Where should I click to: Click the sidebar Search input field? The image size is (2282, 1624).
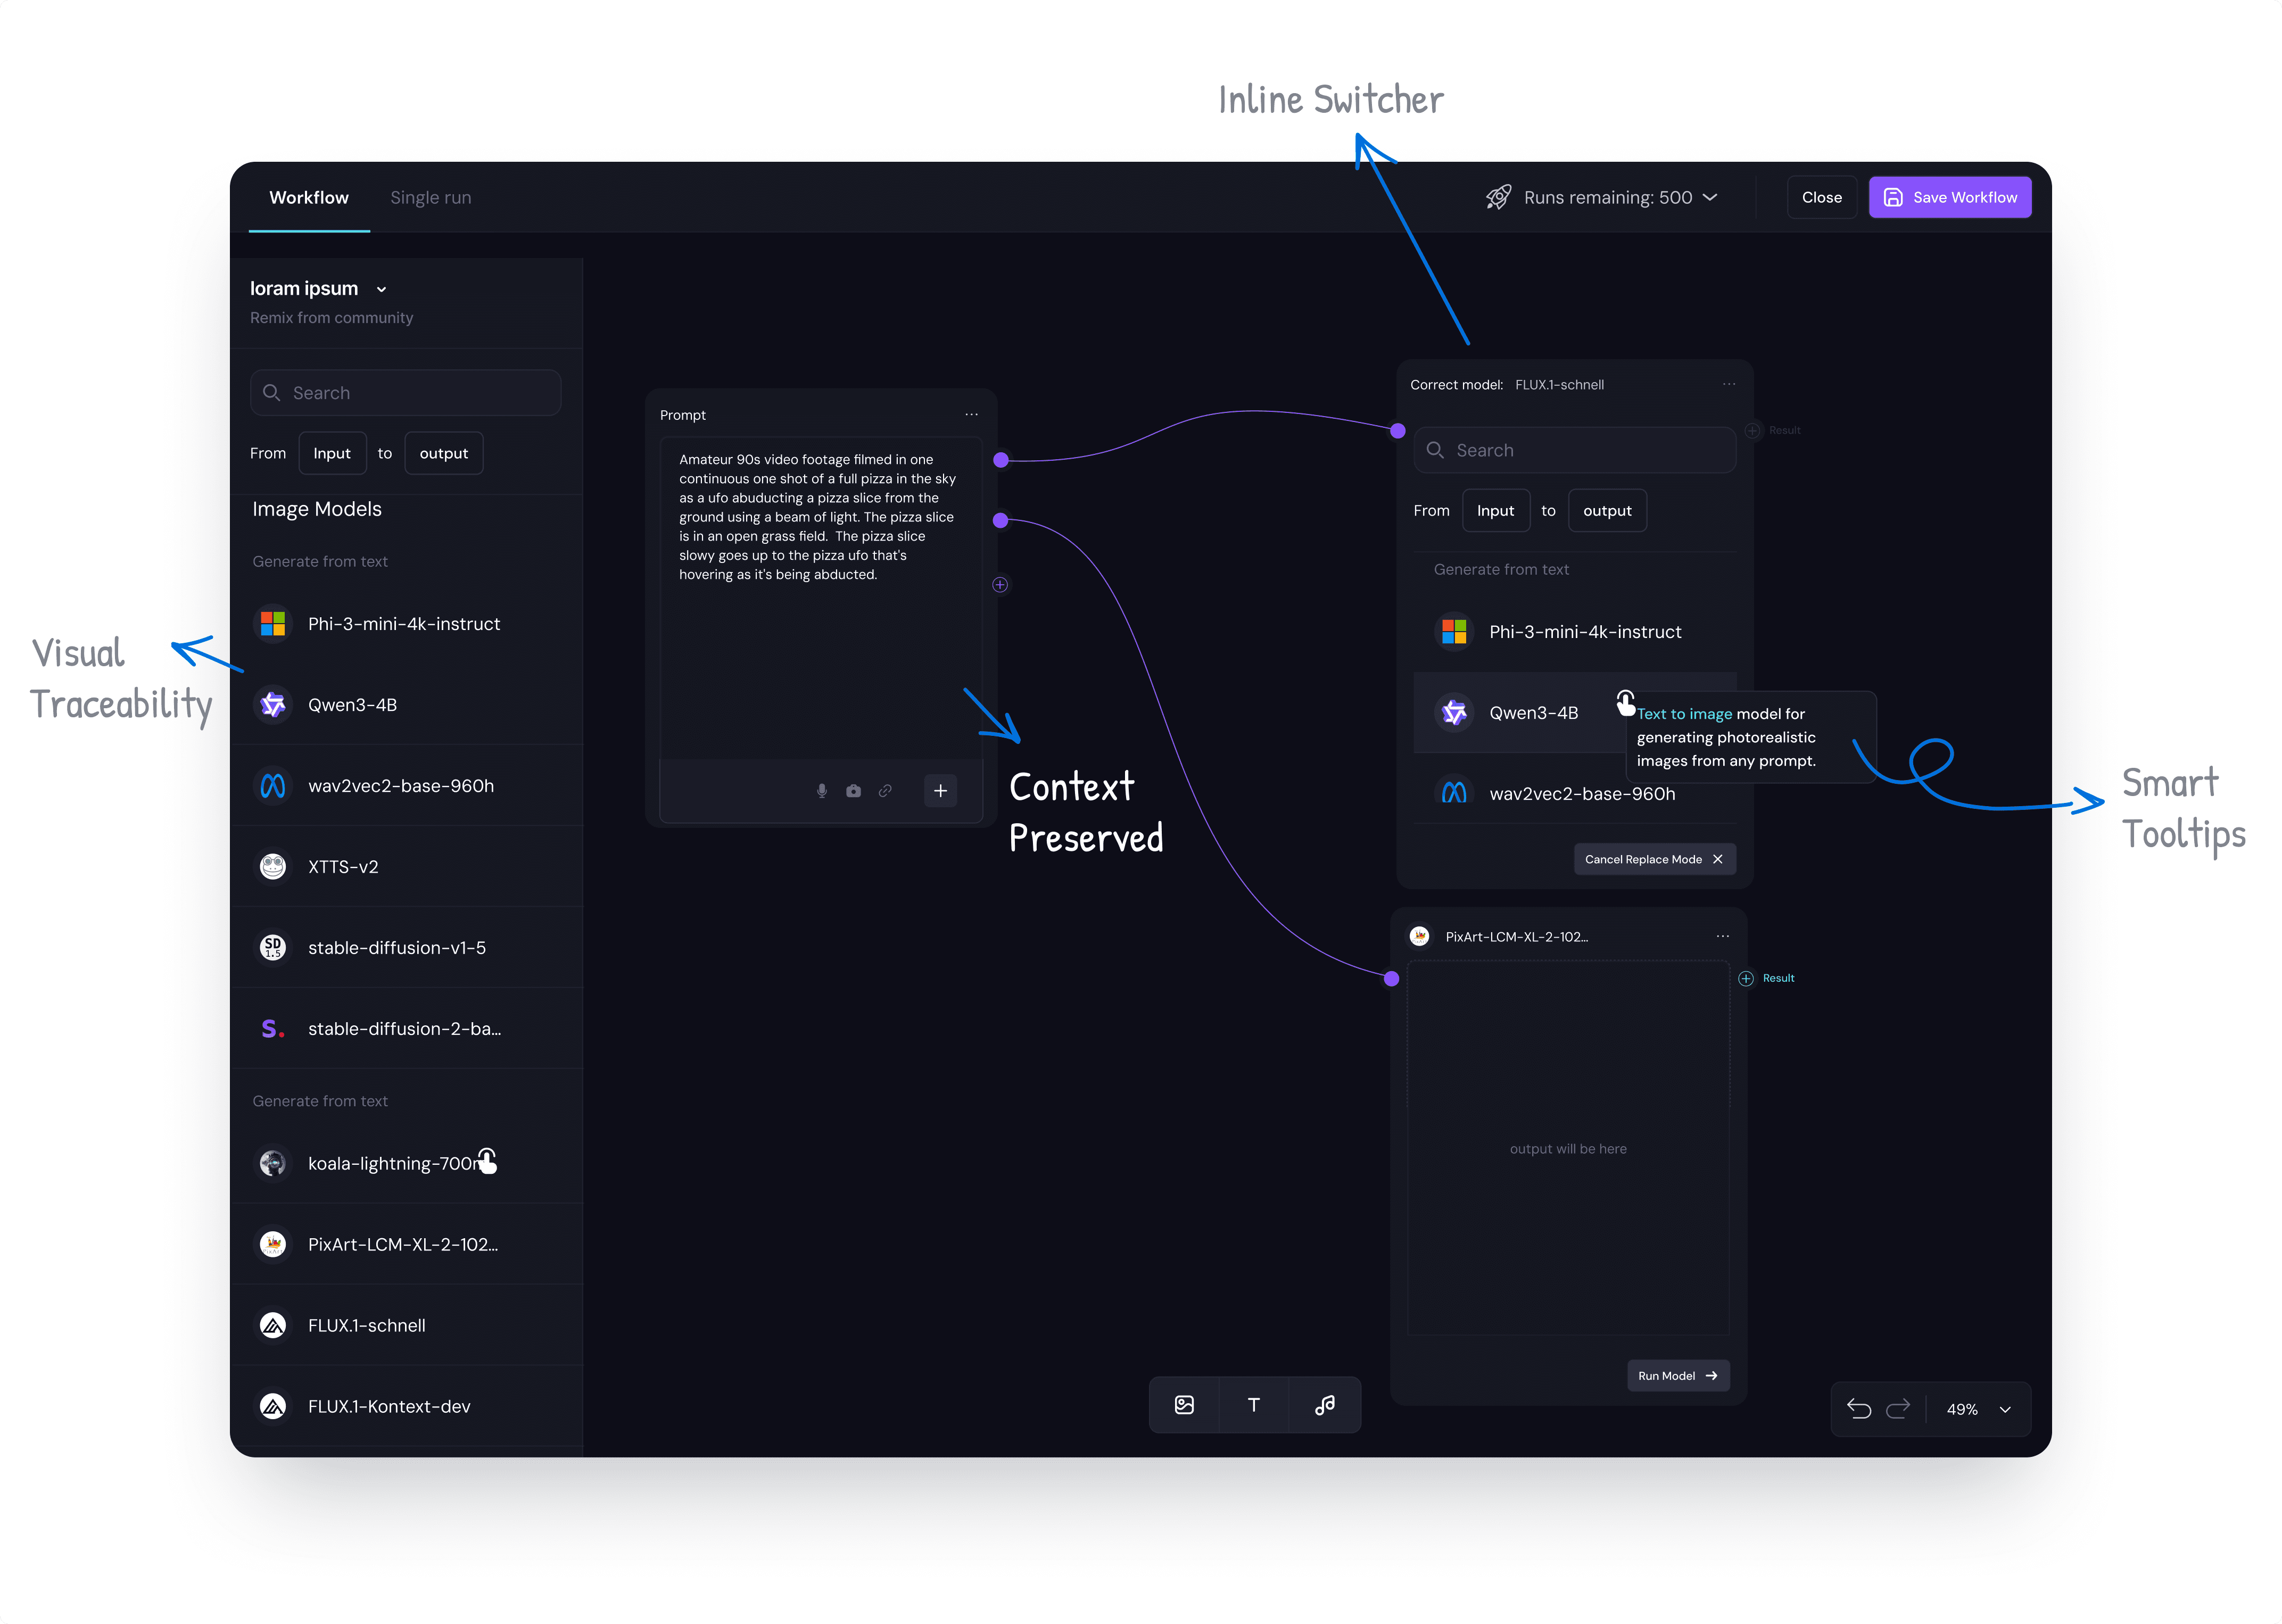tap(405, 393)
